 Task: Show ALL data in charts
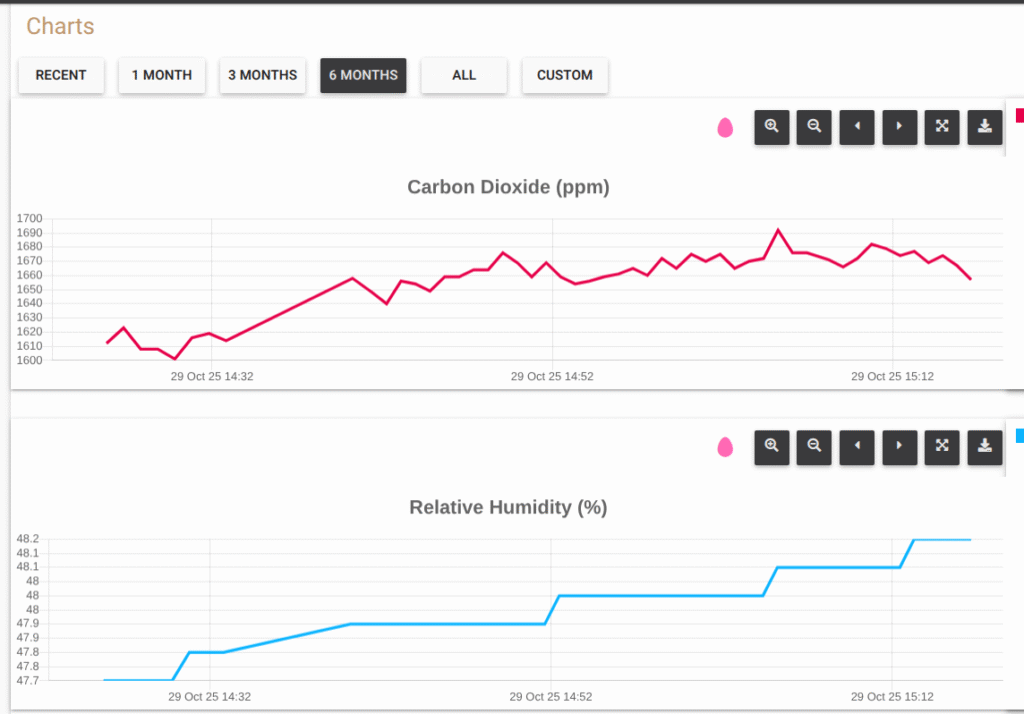(464, 75)
